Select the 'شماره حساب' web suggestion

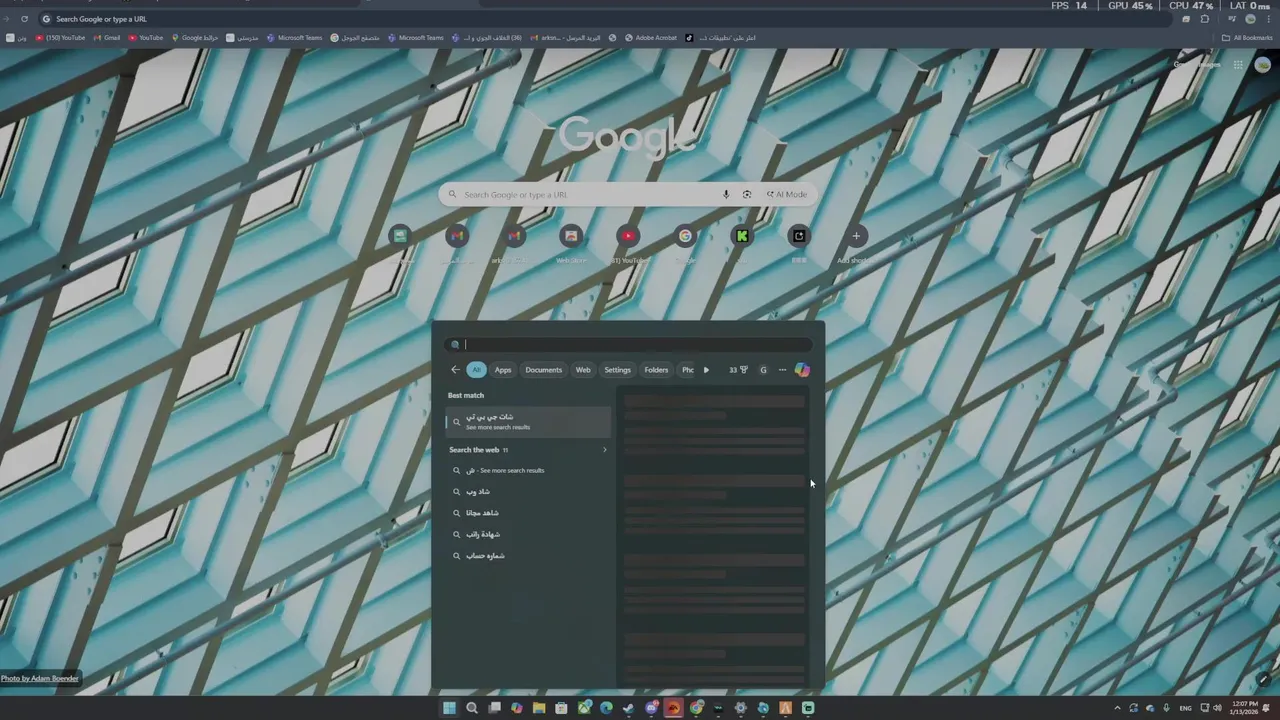tap(528, 556)
